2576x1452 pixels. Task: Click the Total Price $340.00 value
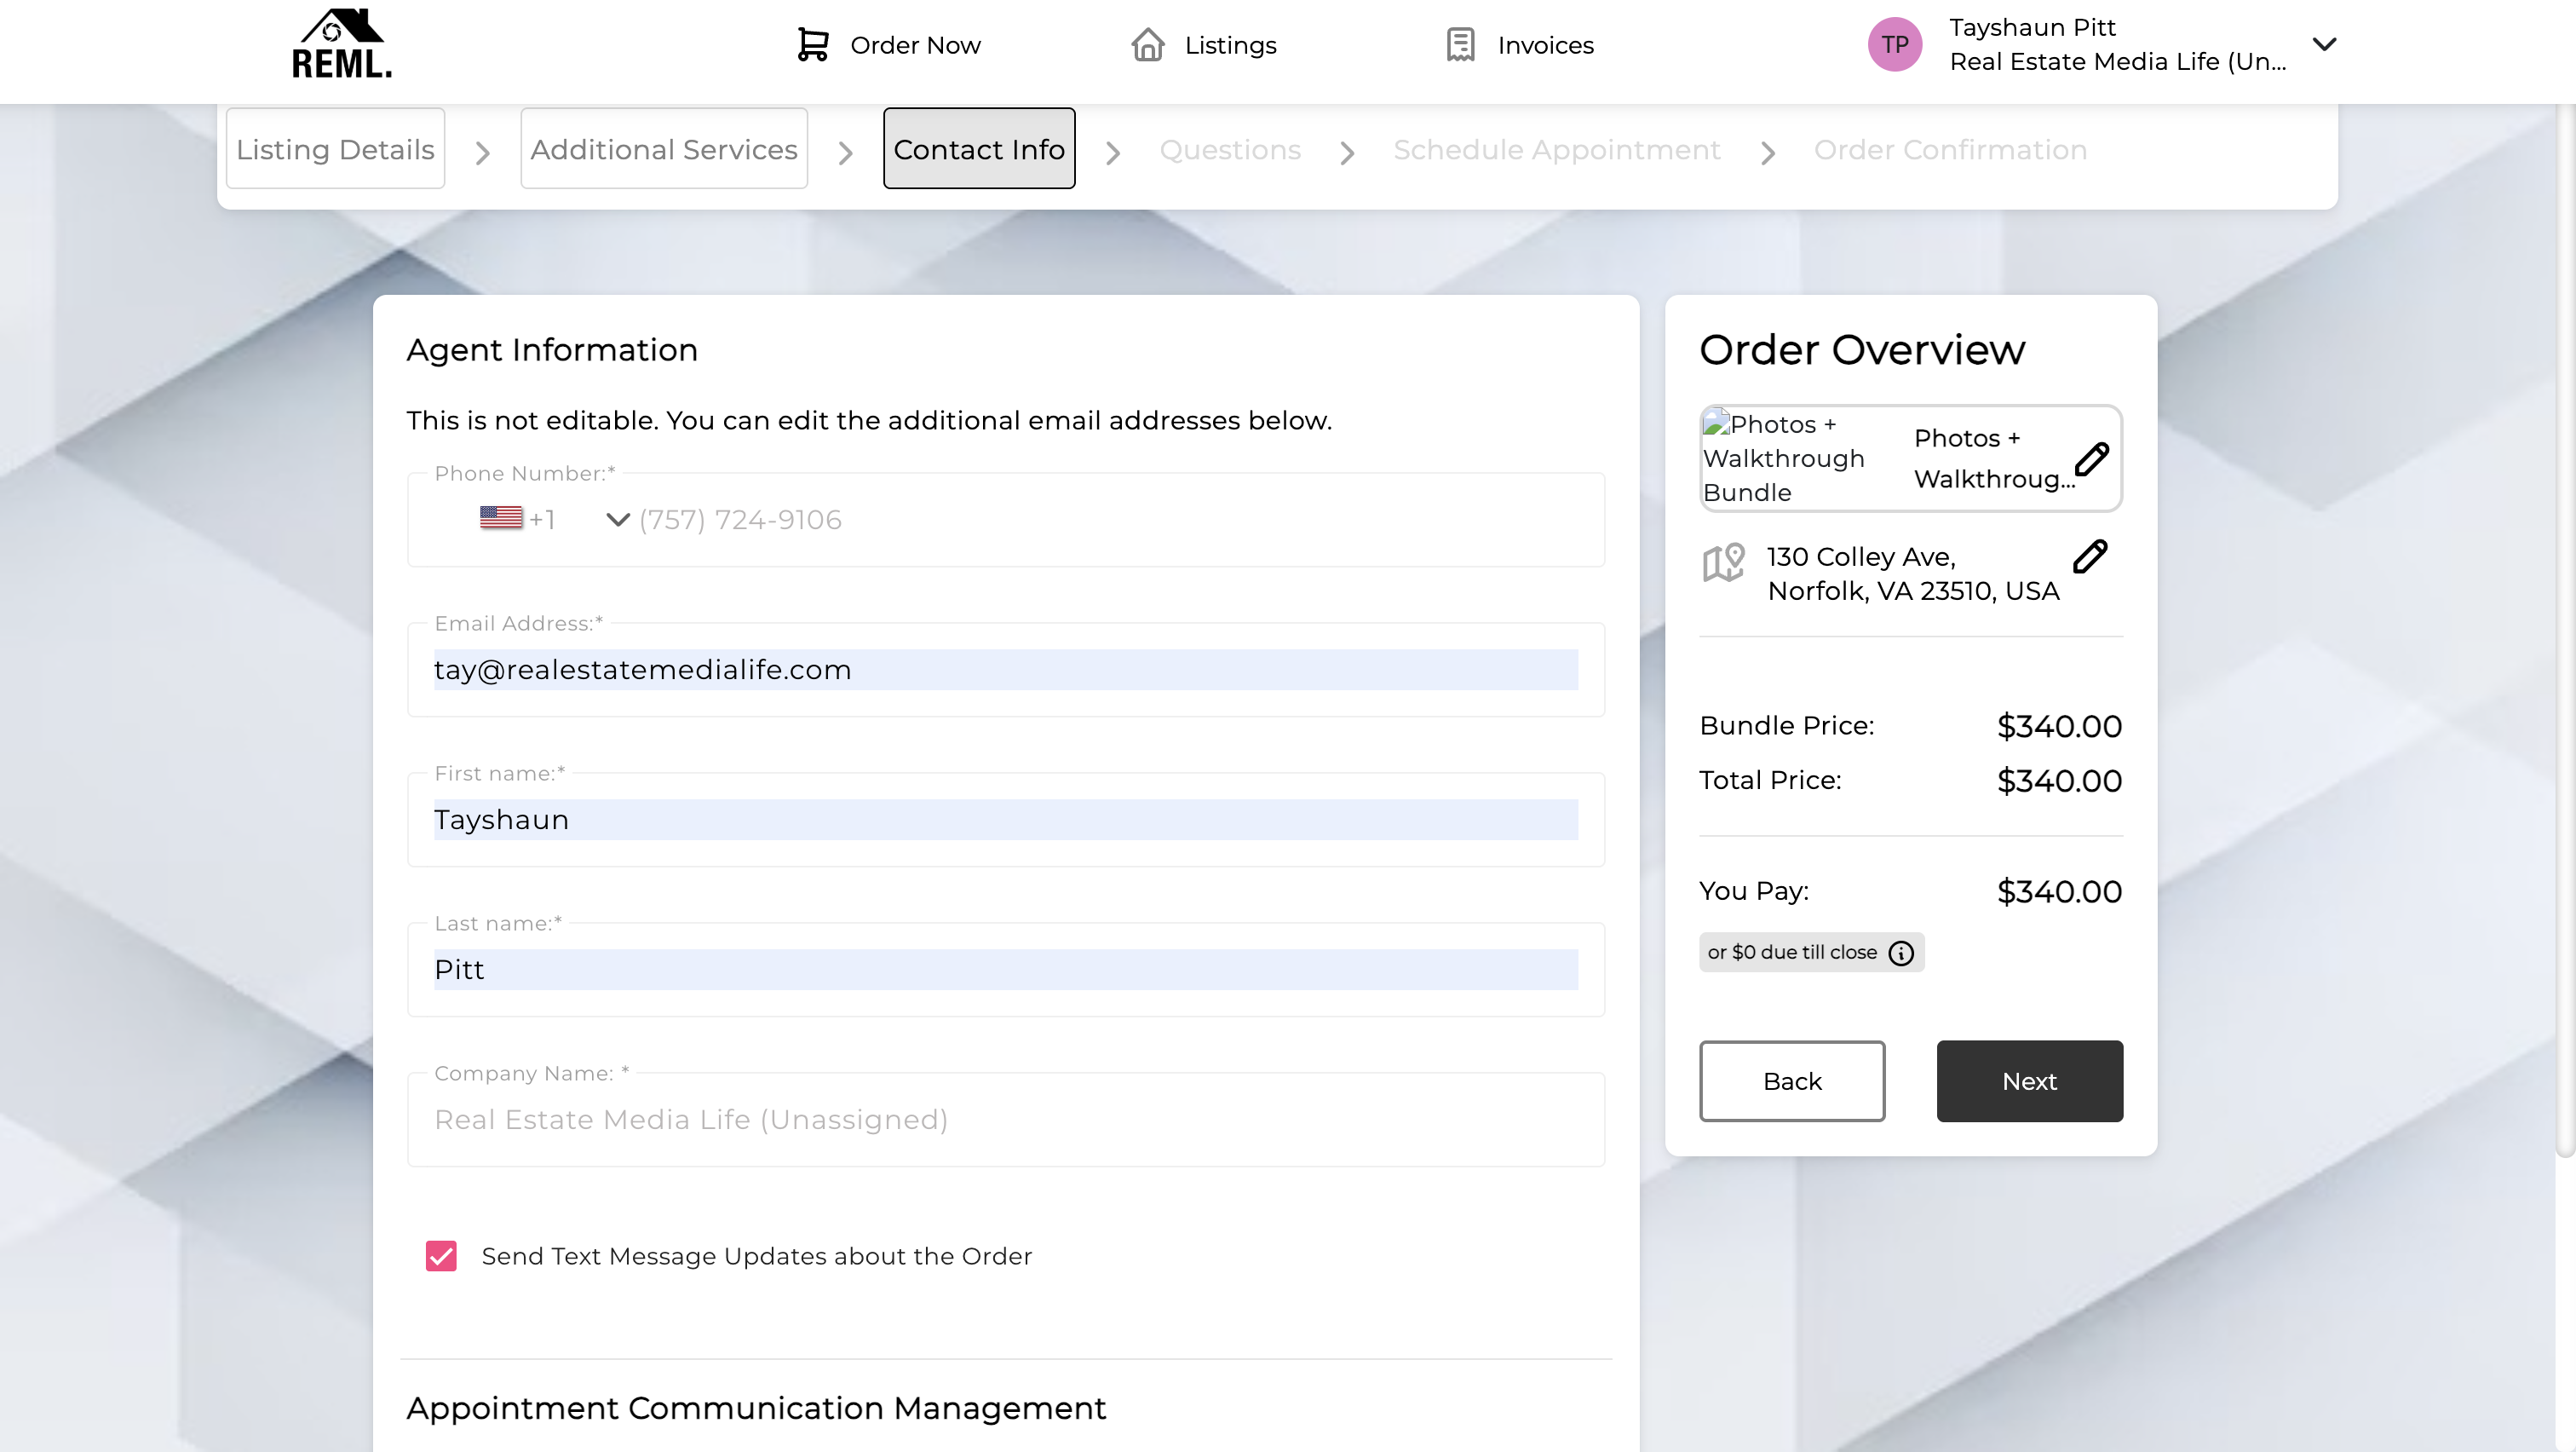tap(2059, 781)
